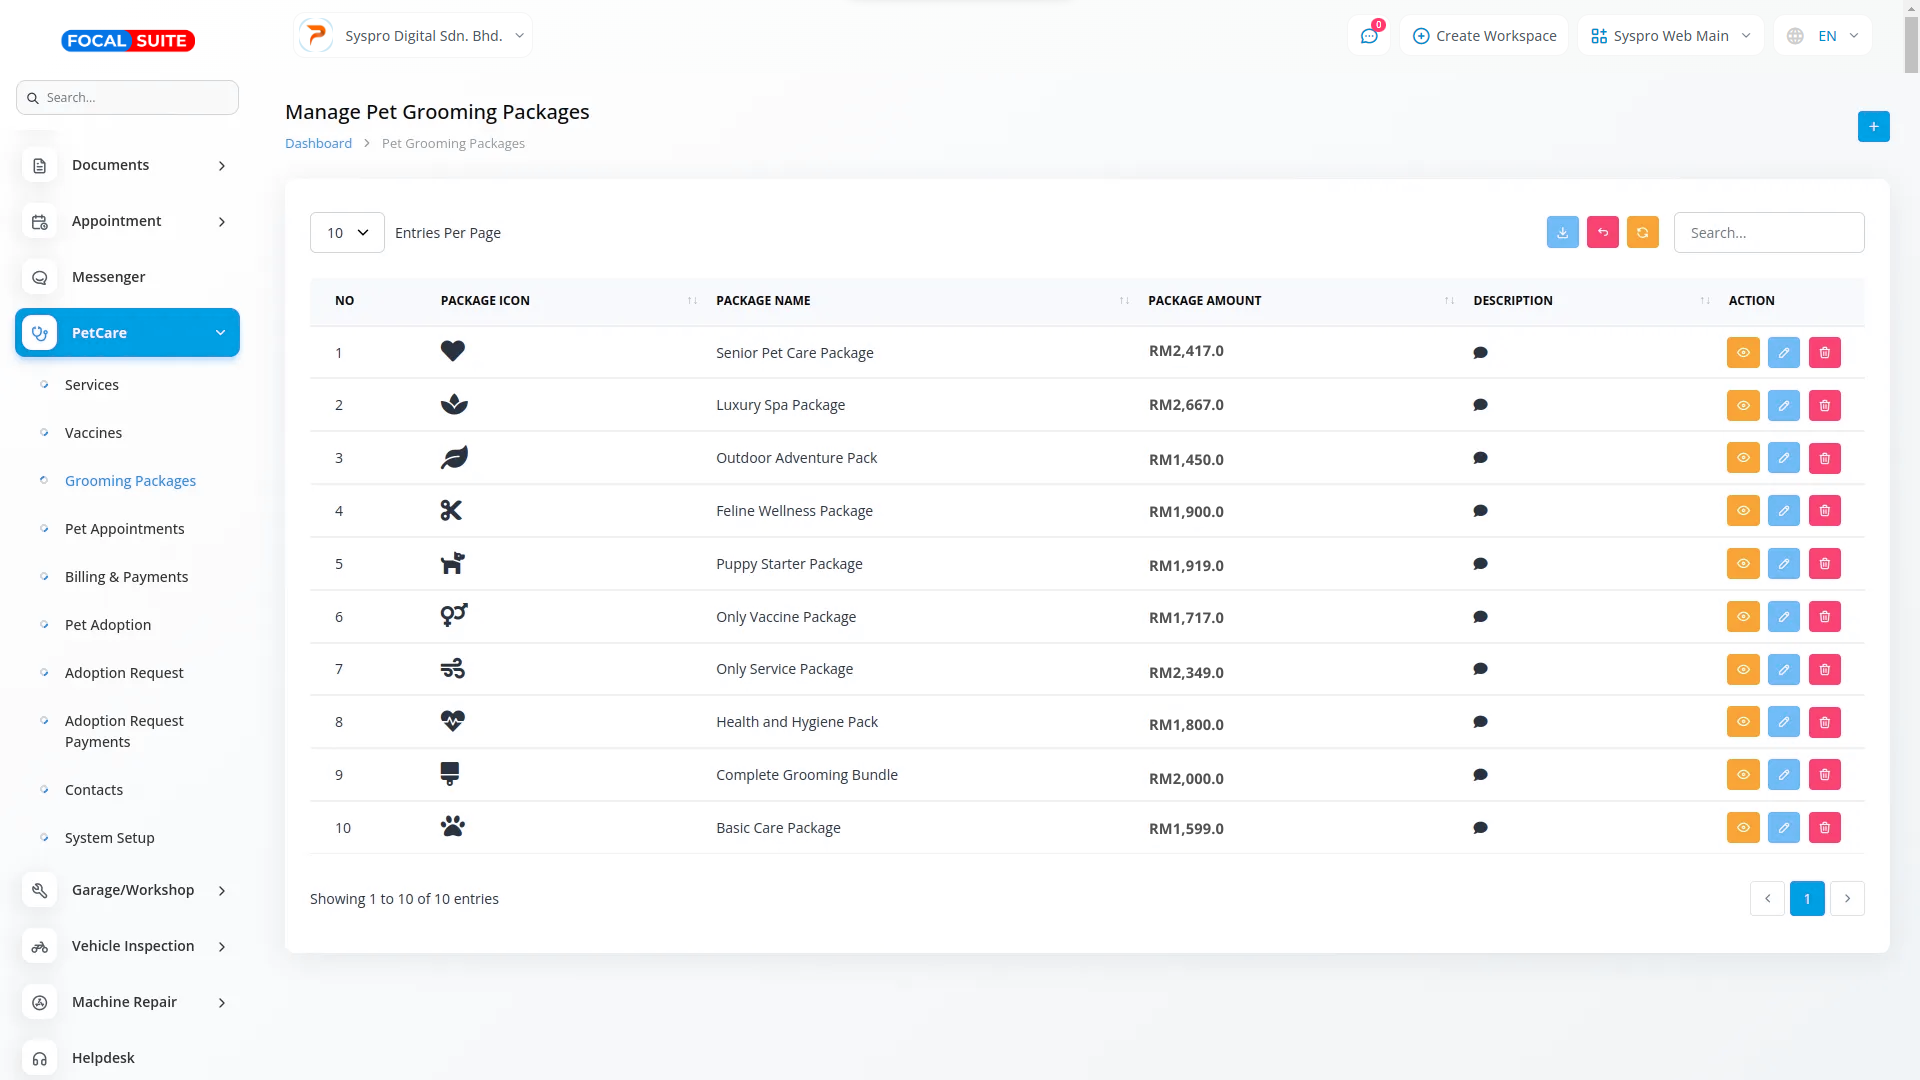View the Puppy Starter Package details
The width and height of the screenshot is (1920, 1080).
[1742, 564]
